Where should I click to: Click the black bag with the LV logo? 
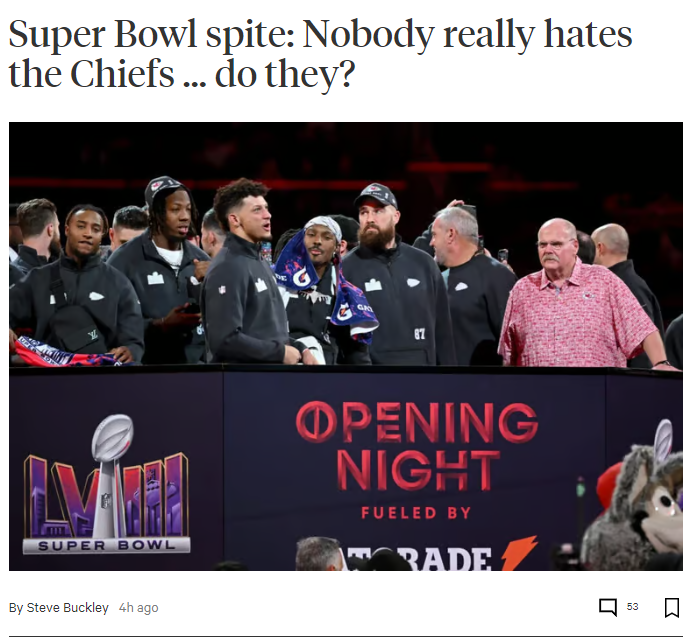point(77,327)
